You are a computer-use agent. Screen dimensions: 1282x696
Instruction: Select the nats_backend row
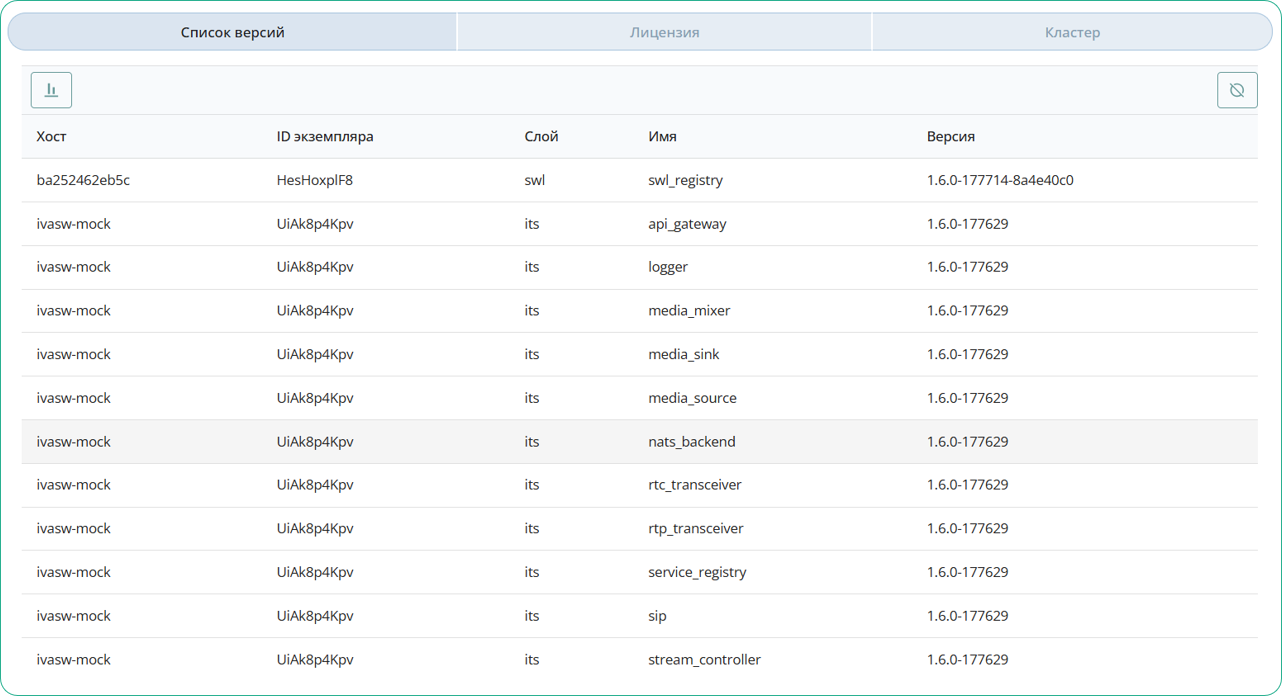691,442
